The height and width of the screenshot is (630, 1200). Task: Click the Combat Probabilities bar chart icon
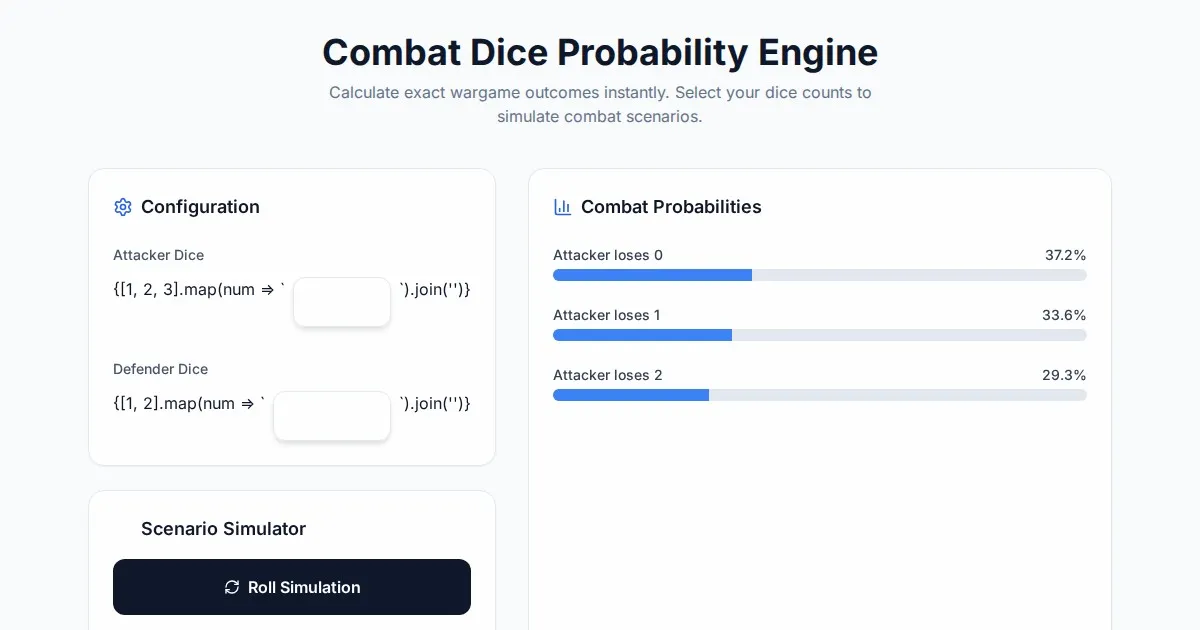(562, 207)
